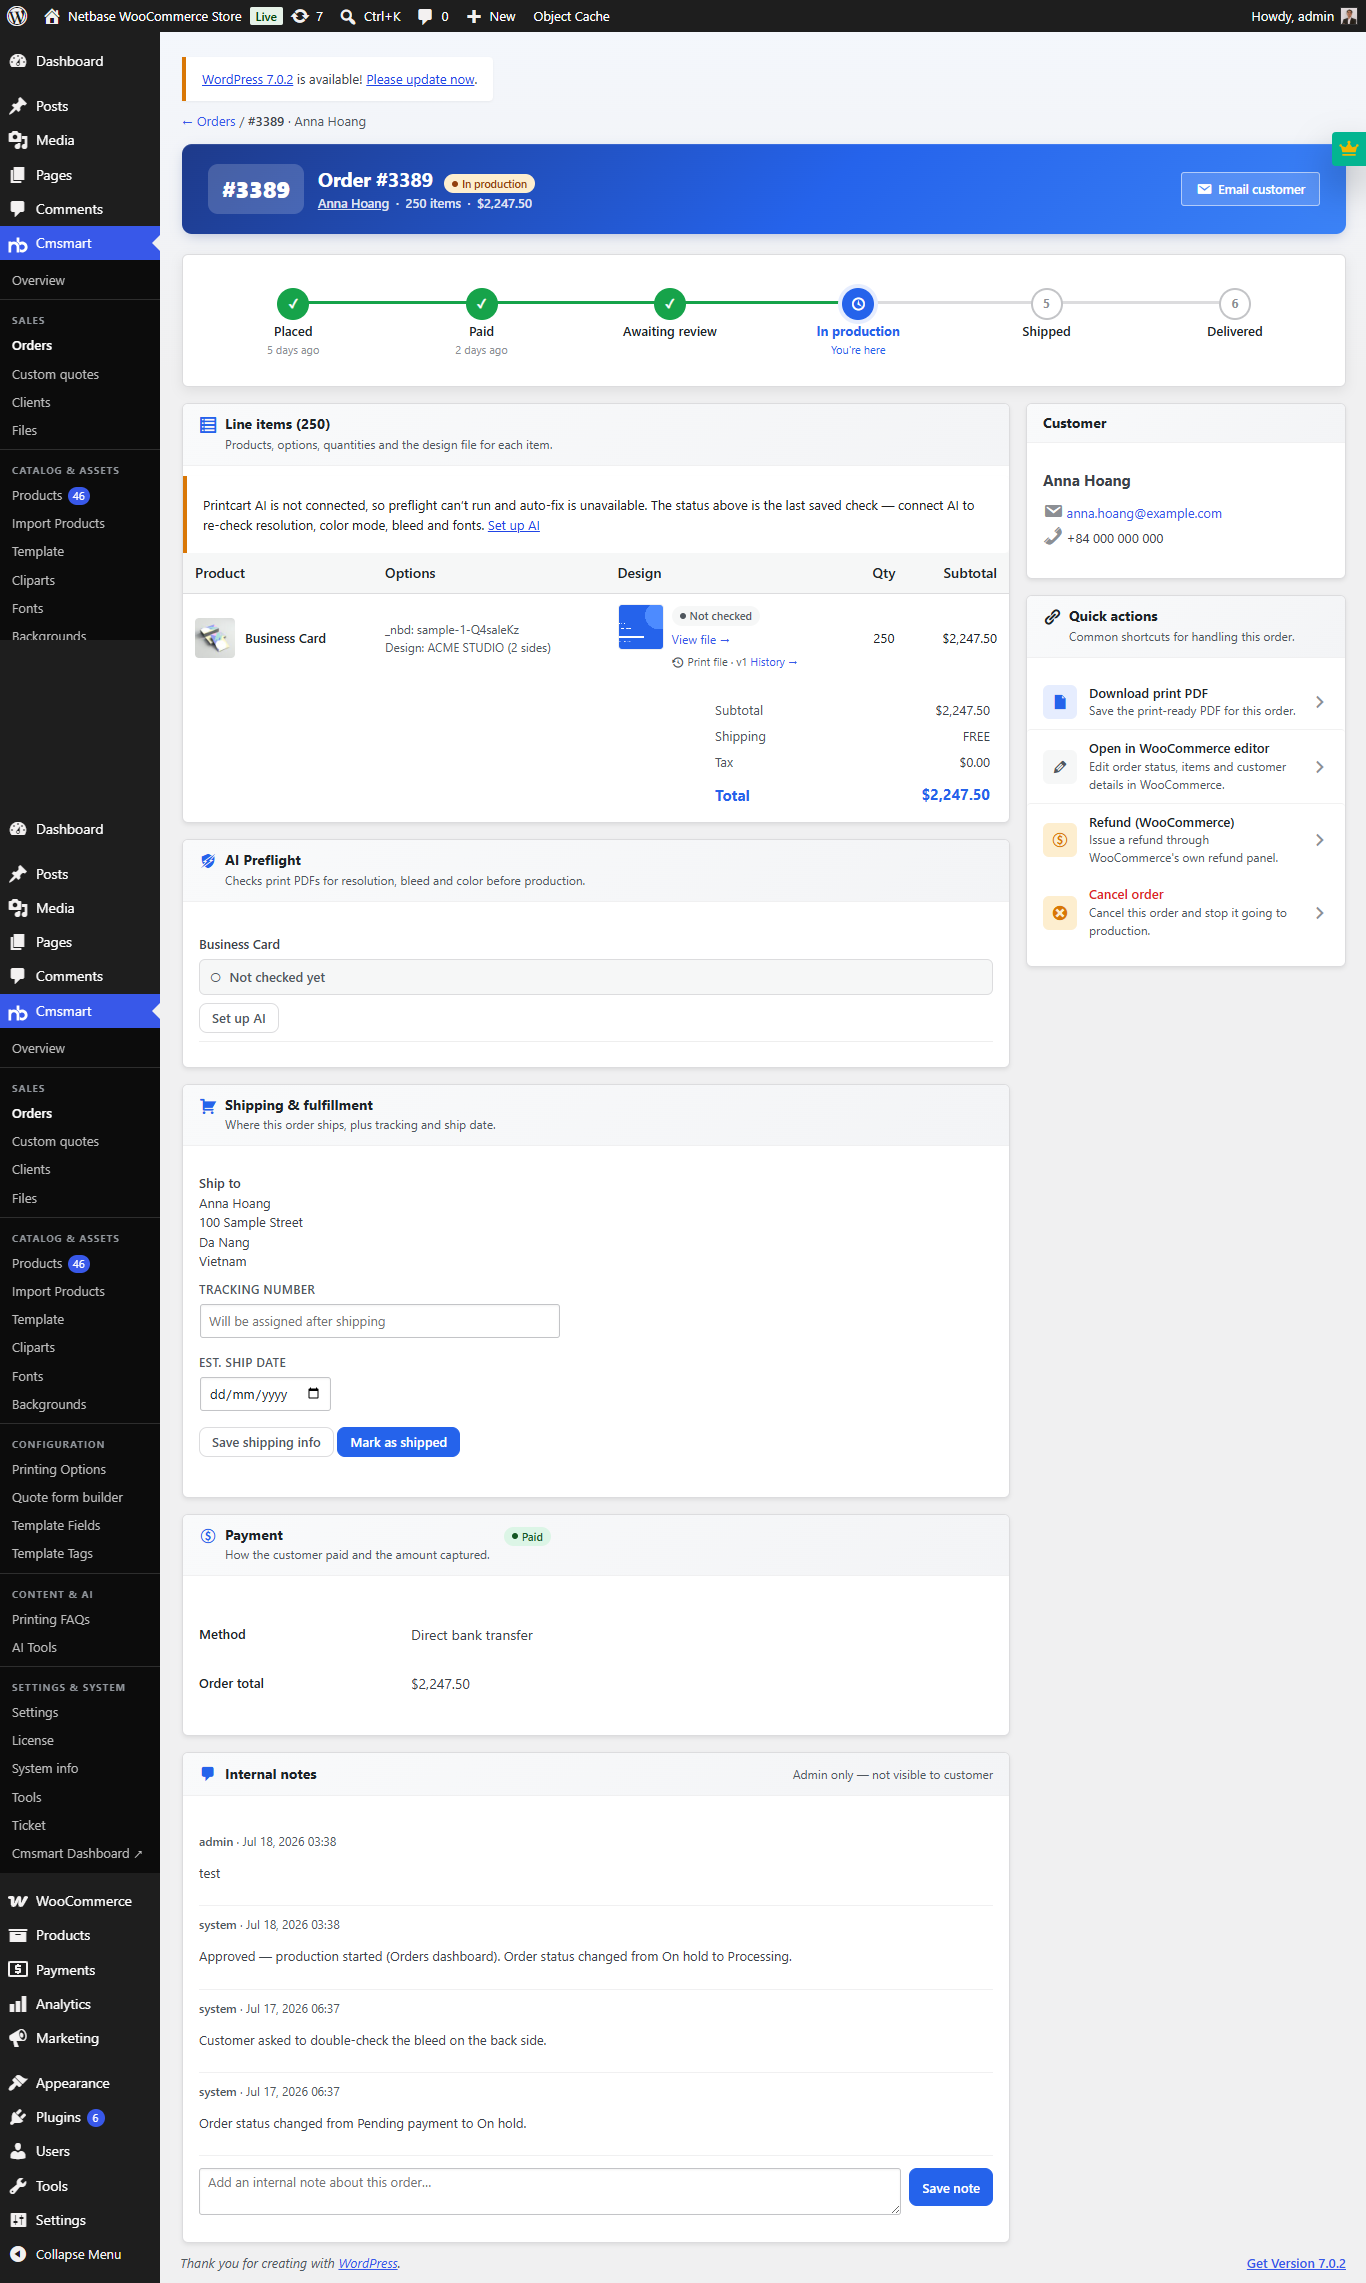
Task: Open the blue design preview thumbnail
Action: [x=640, y=627]
